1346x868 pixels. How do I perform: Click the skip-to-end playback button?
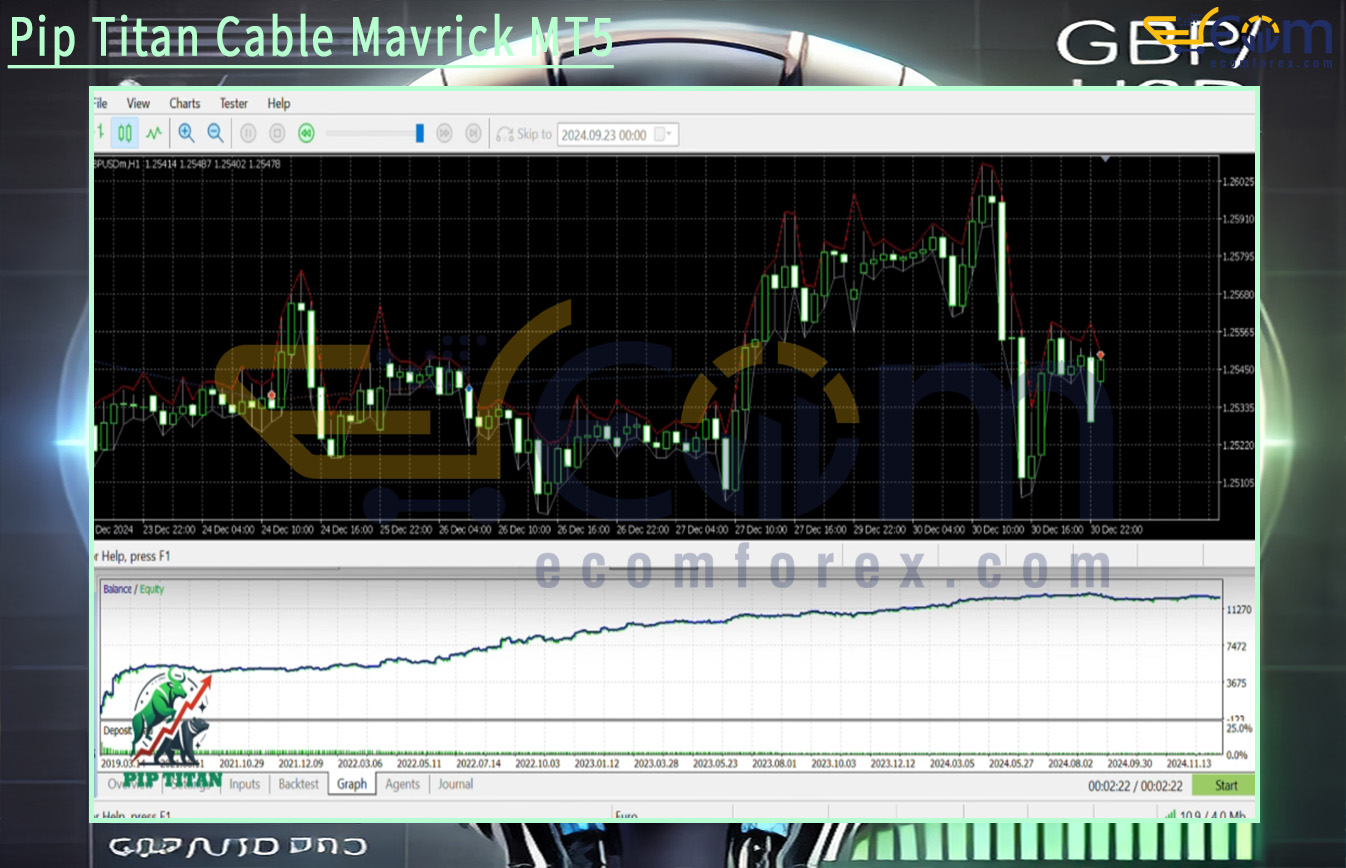[x=475, y=133]
